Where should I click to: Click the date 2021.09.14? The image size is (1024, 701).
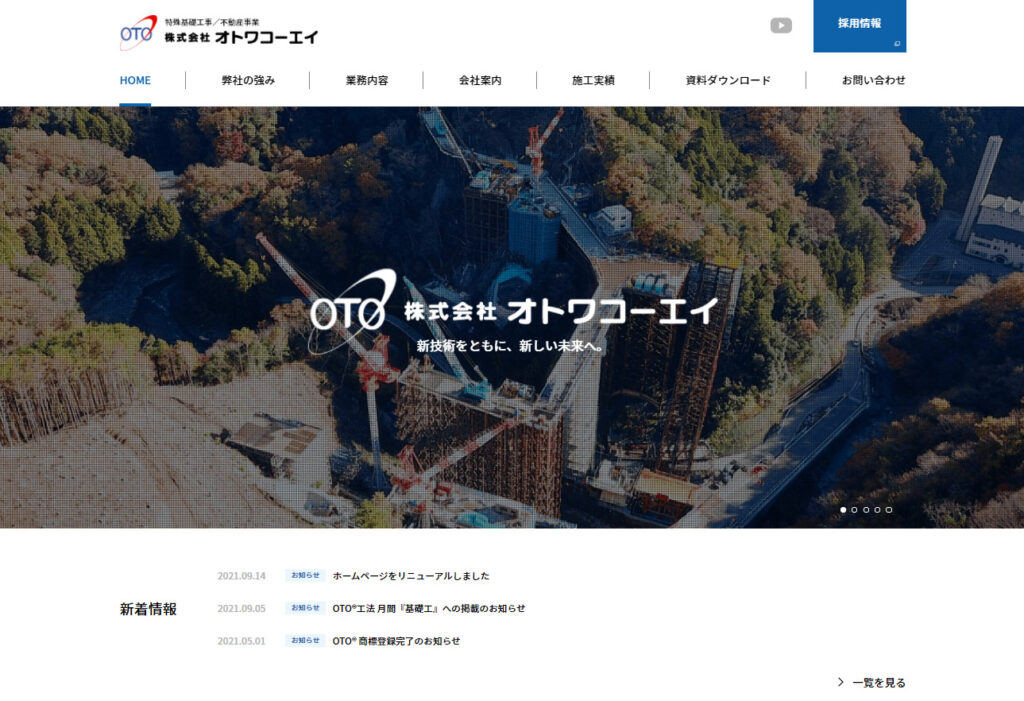point(242,576)
